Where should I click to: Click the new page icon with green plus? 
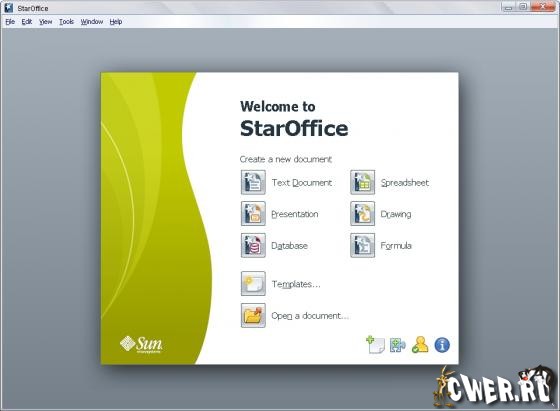tap(375, 345)
